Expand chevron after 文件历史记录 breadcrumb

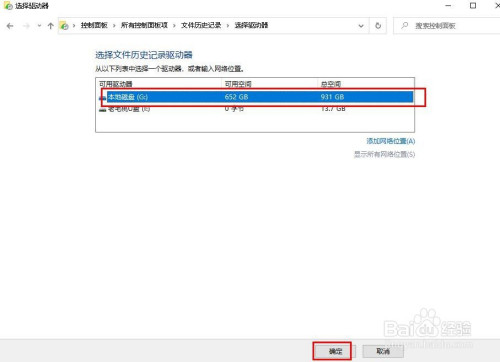pyautogui.click(x=228, y=26)
